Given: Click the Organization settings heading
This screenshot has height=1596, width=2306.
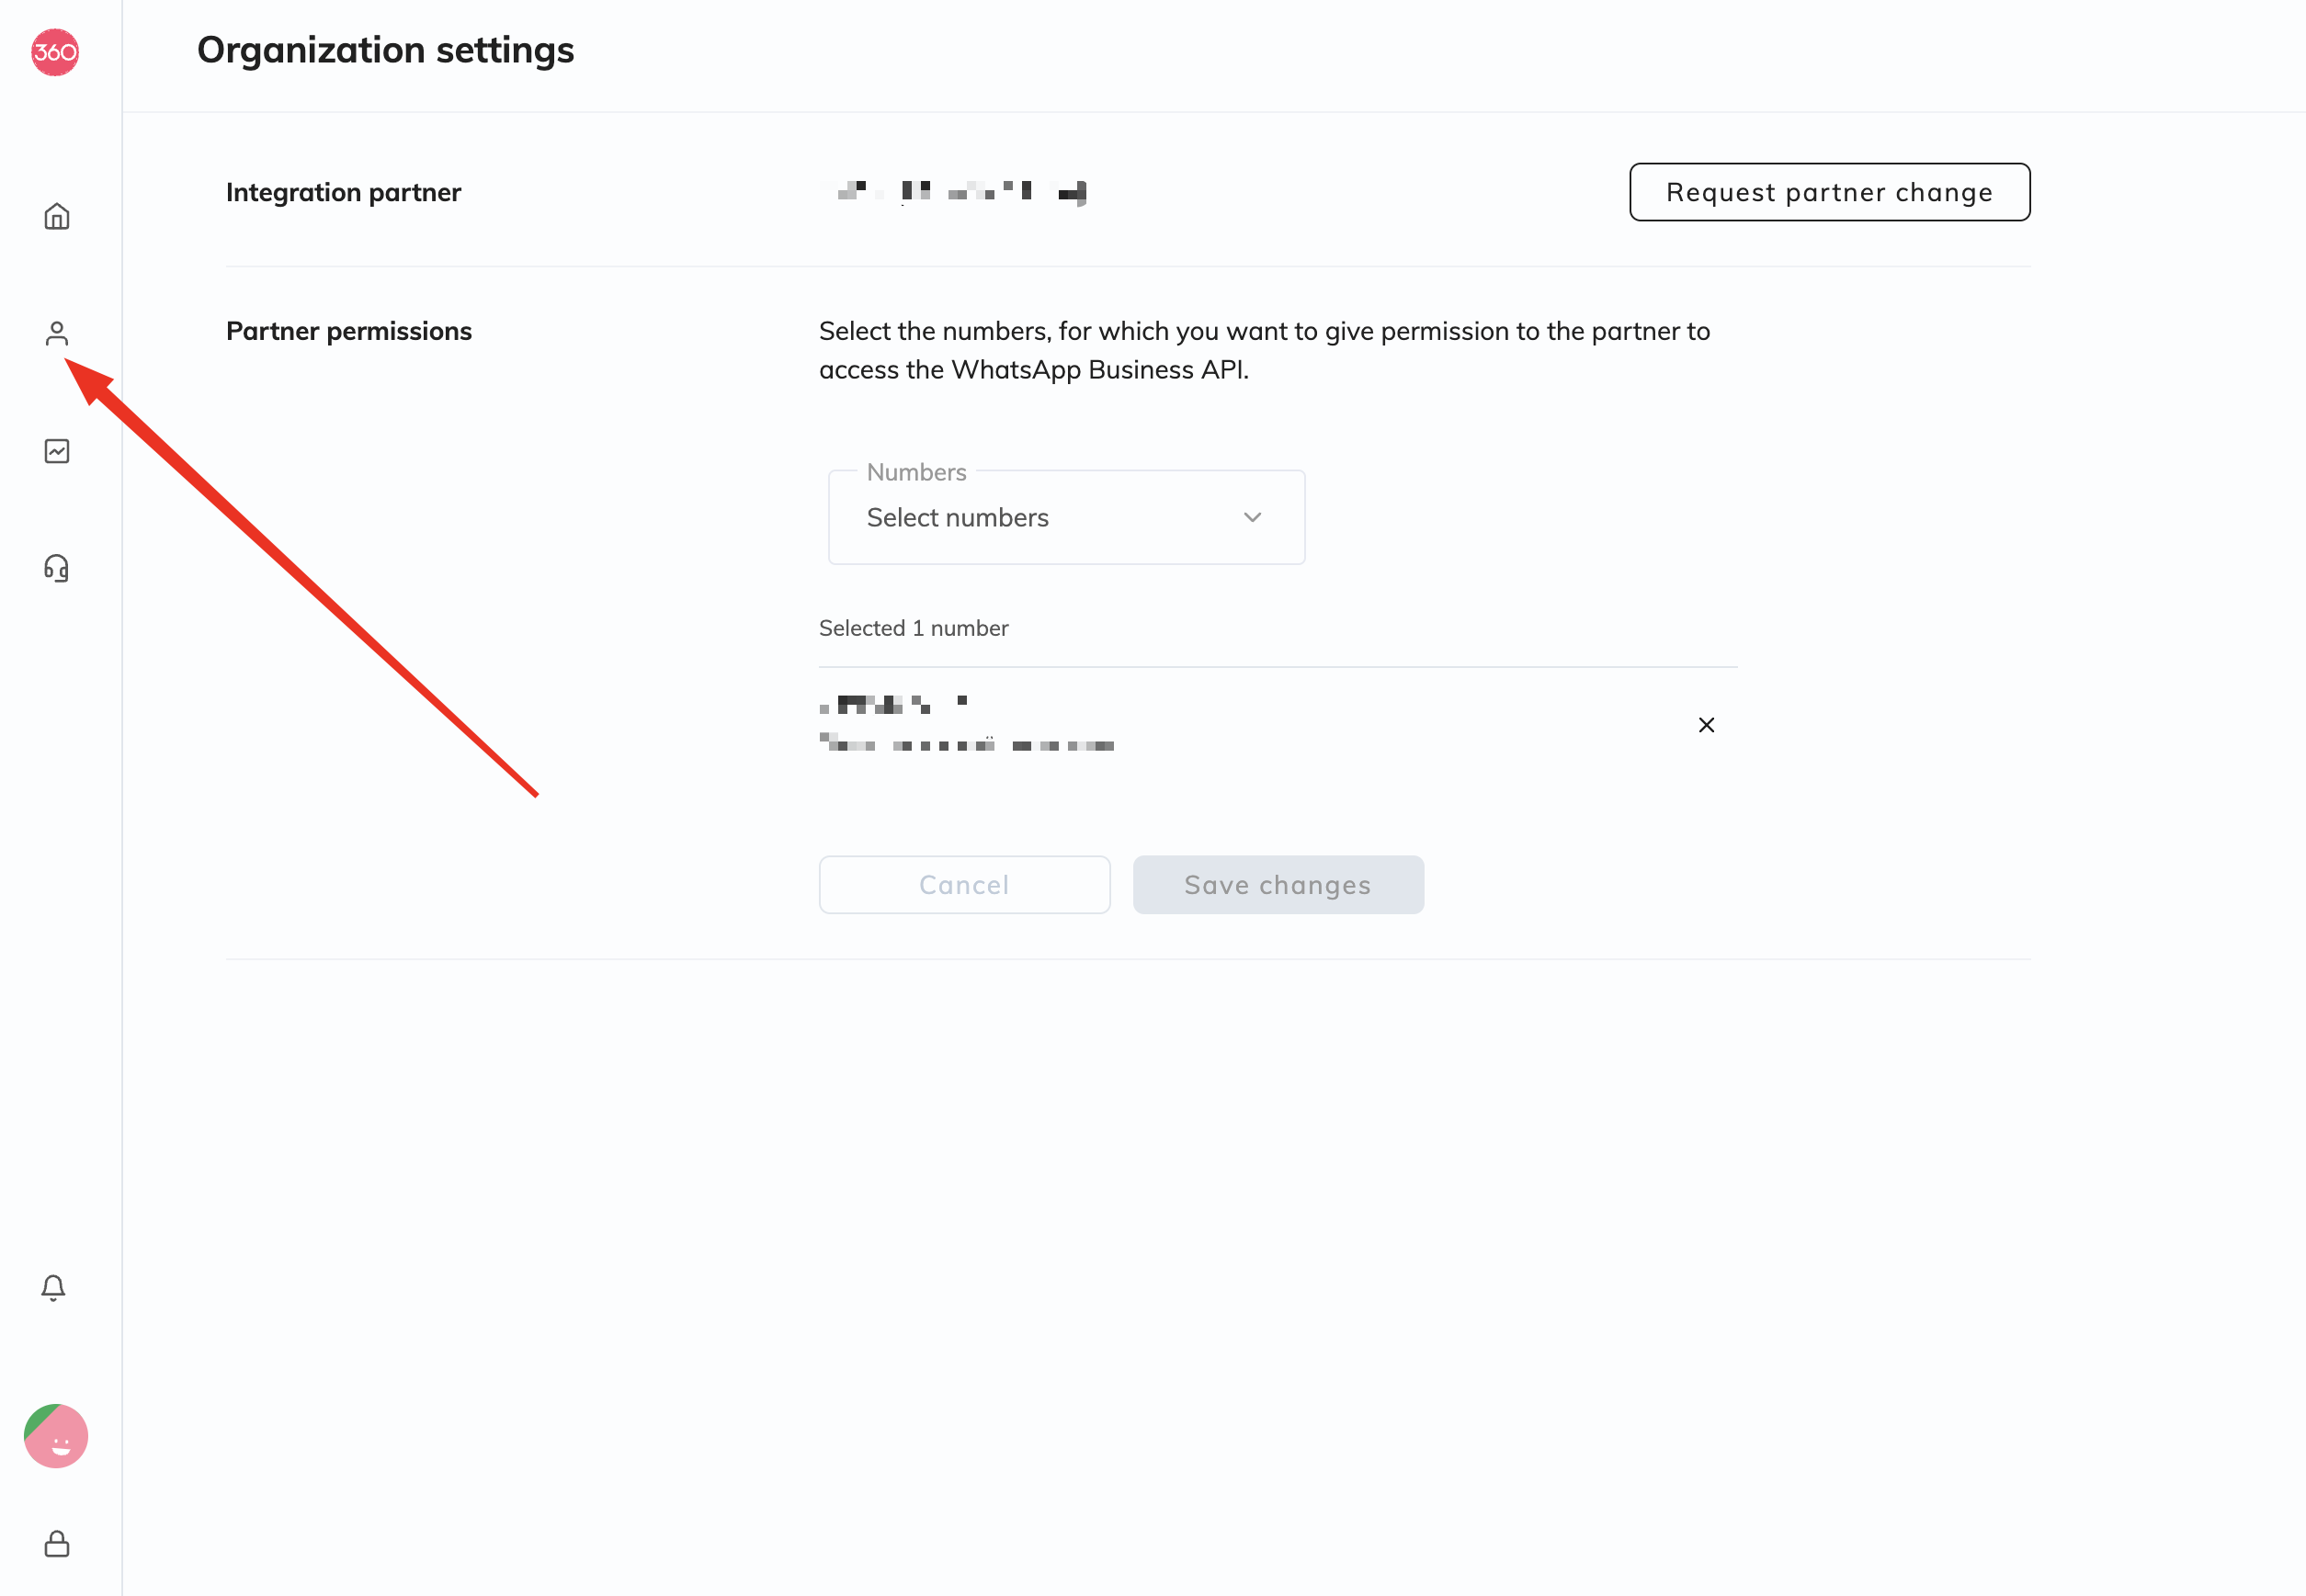Looking at the screenshot, I should pos(385,50).
